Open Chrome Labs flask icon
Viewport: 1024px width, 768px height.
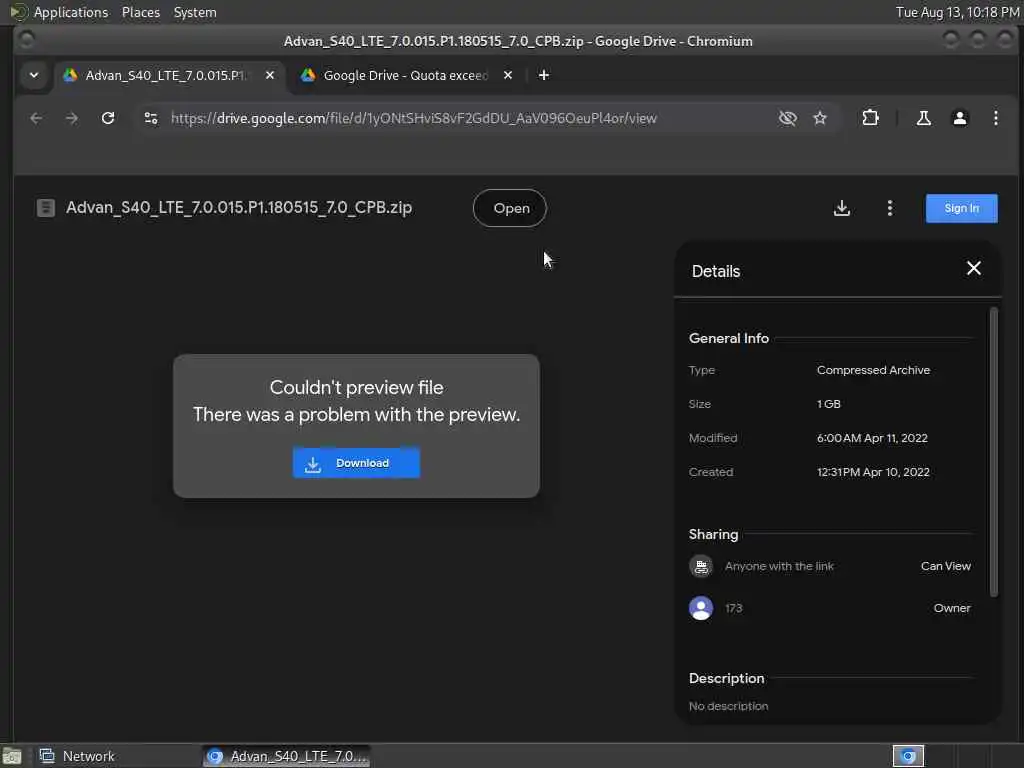(x=923, y=118)
